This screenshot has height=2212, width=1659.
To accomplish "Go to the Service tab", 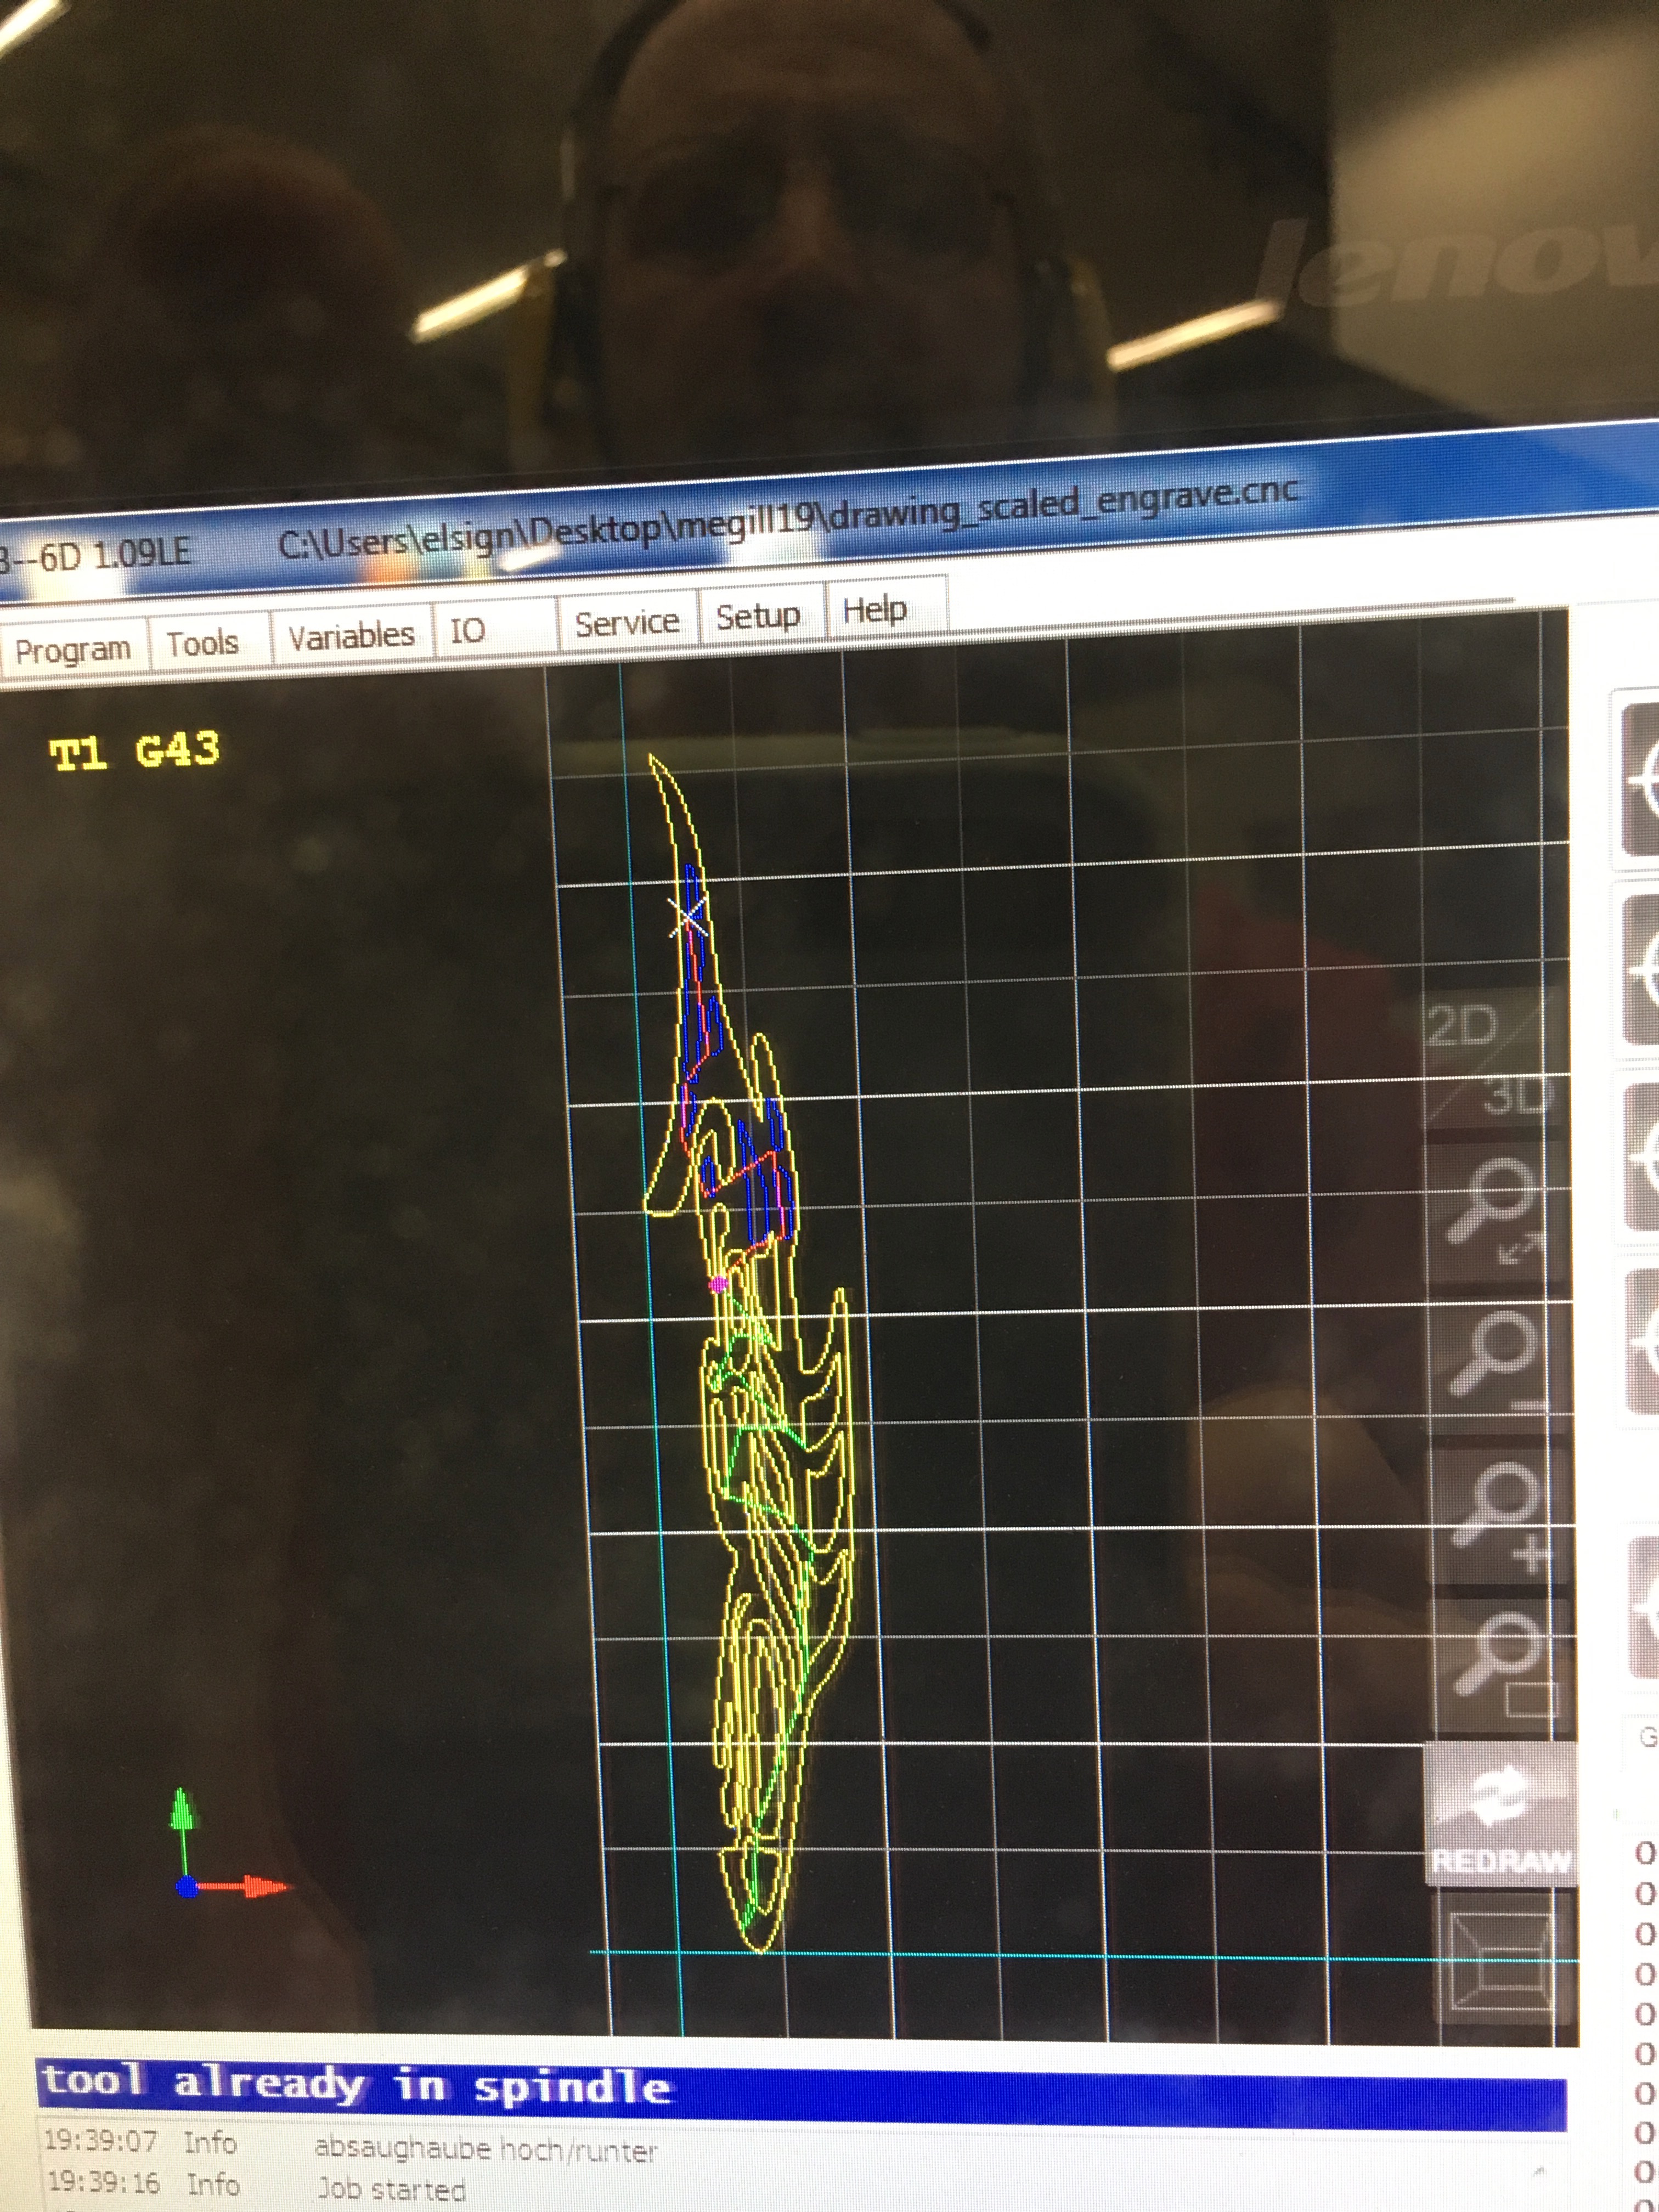I will [627, 623].
